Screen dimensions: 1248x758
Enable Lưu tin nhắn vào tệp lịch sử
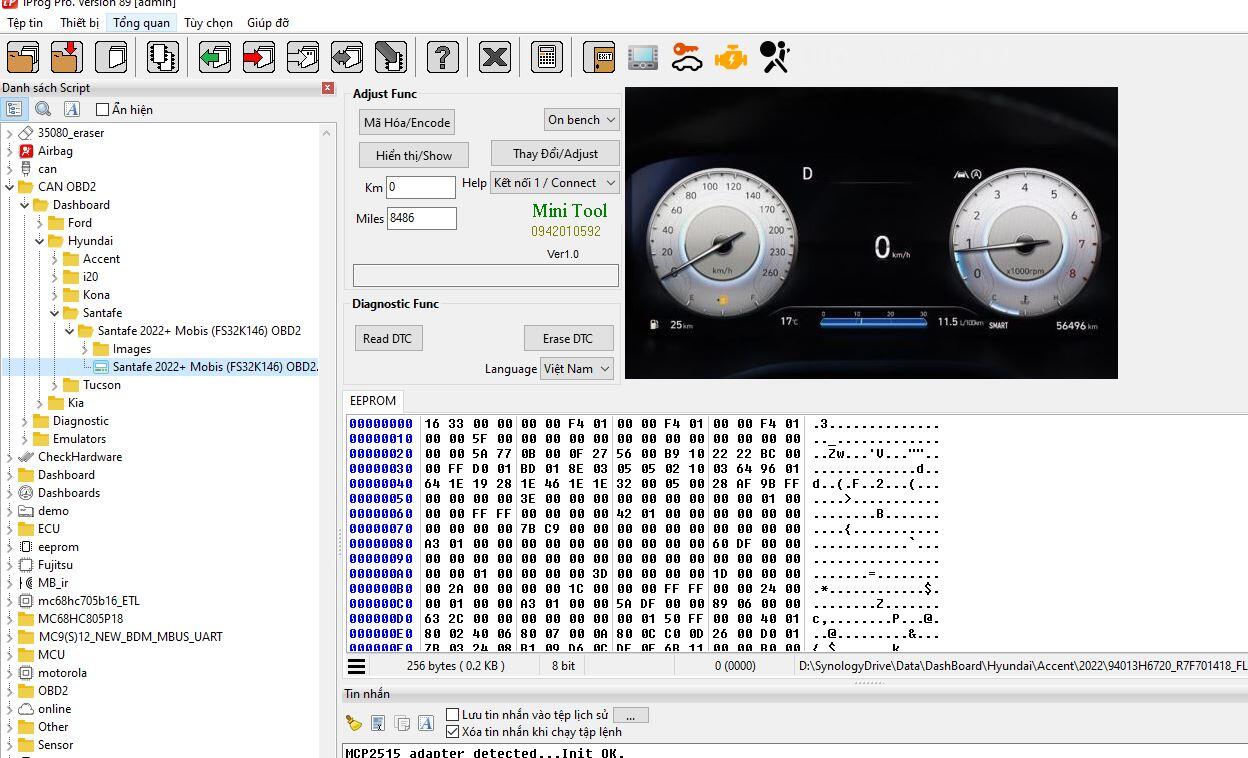(453, 715)
